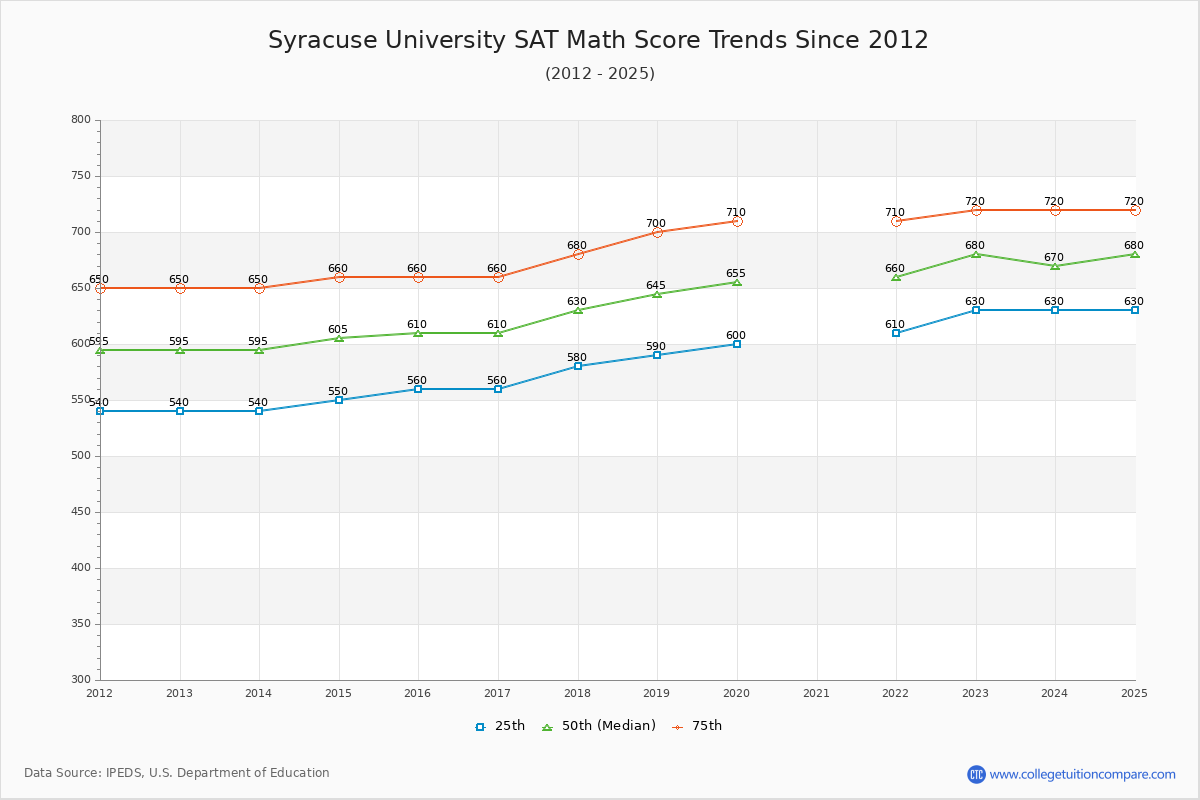
Task: Open the www.collegetuitioncompare.com link
Action: pos(1083,774)
